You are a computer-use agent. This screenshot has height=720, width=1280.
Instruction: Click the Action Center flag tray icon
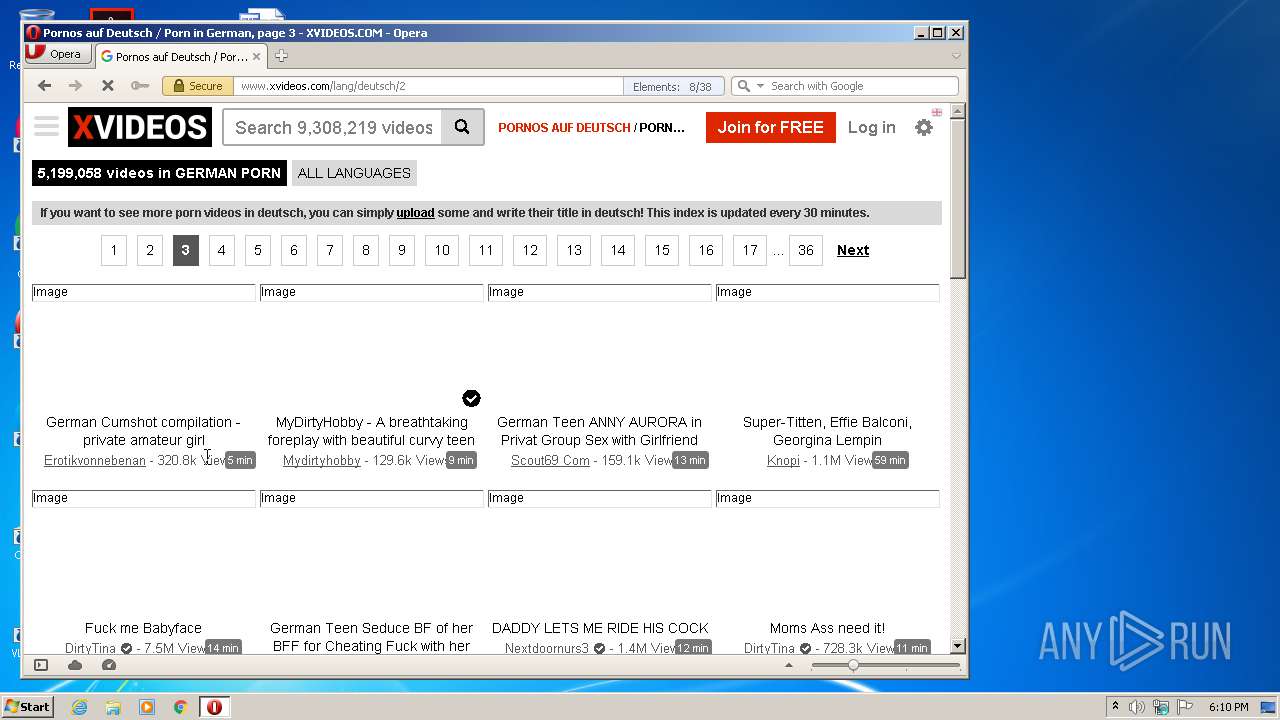[x=1185, y=707]
